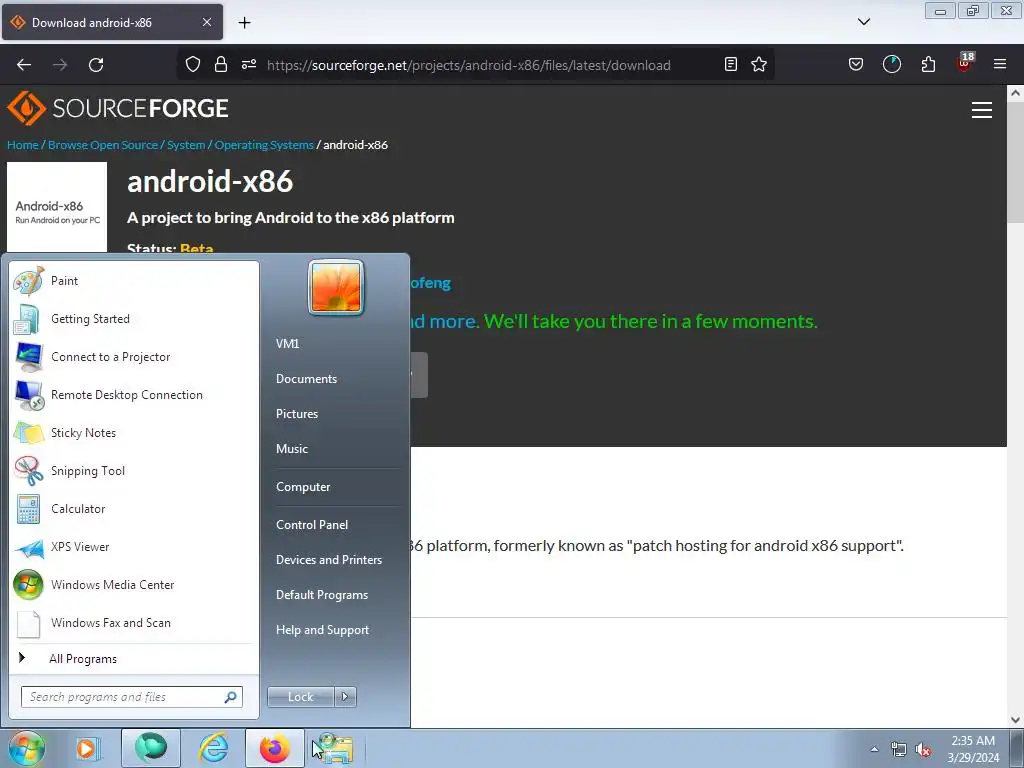Viewport: 1024px width, 768px height.
Task: Open Windows Media Center
Action: click(x=133, y=584)
